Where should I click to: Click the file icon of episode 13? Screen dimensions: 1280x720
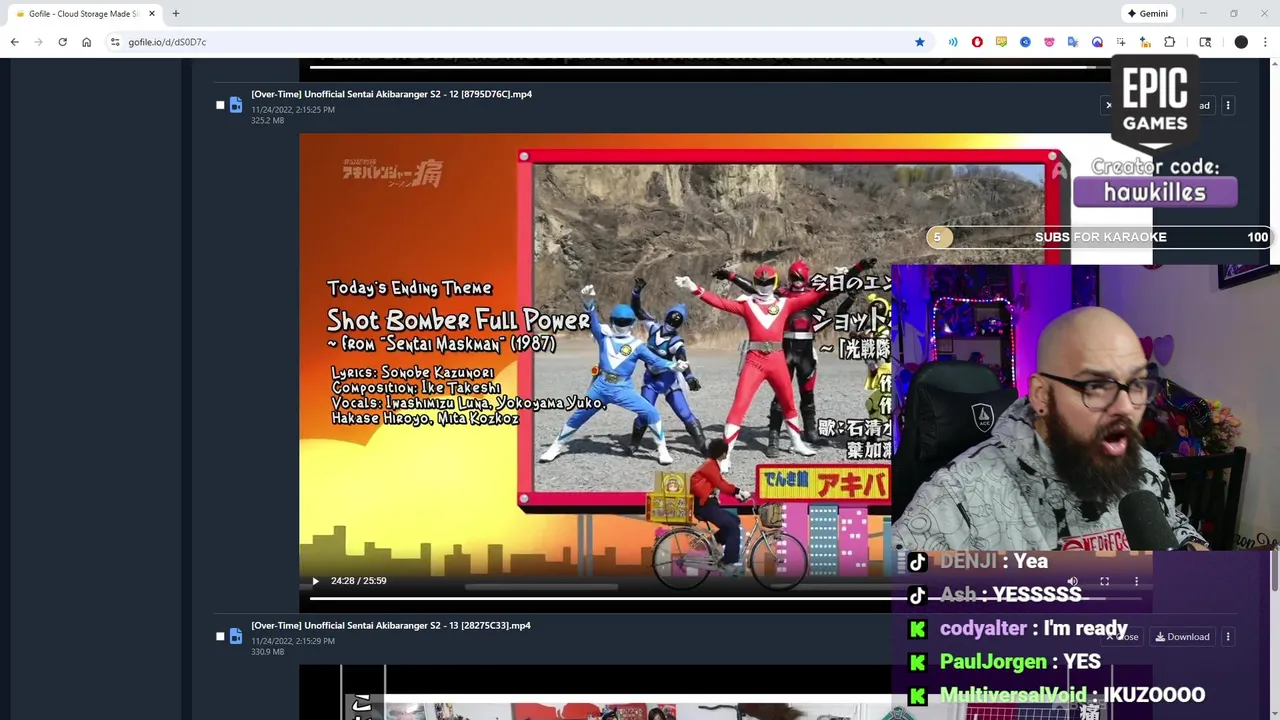[x=236, y=636]
